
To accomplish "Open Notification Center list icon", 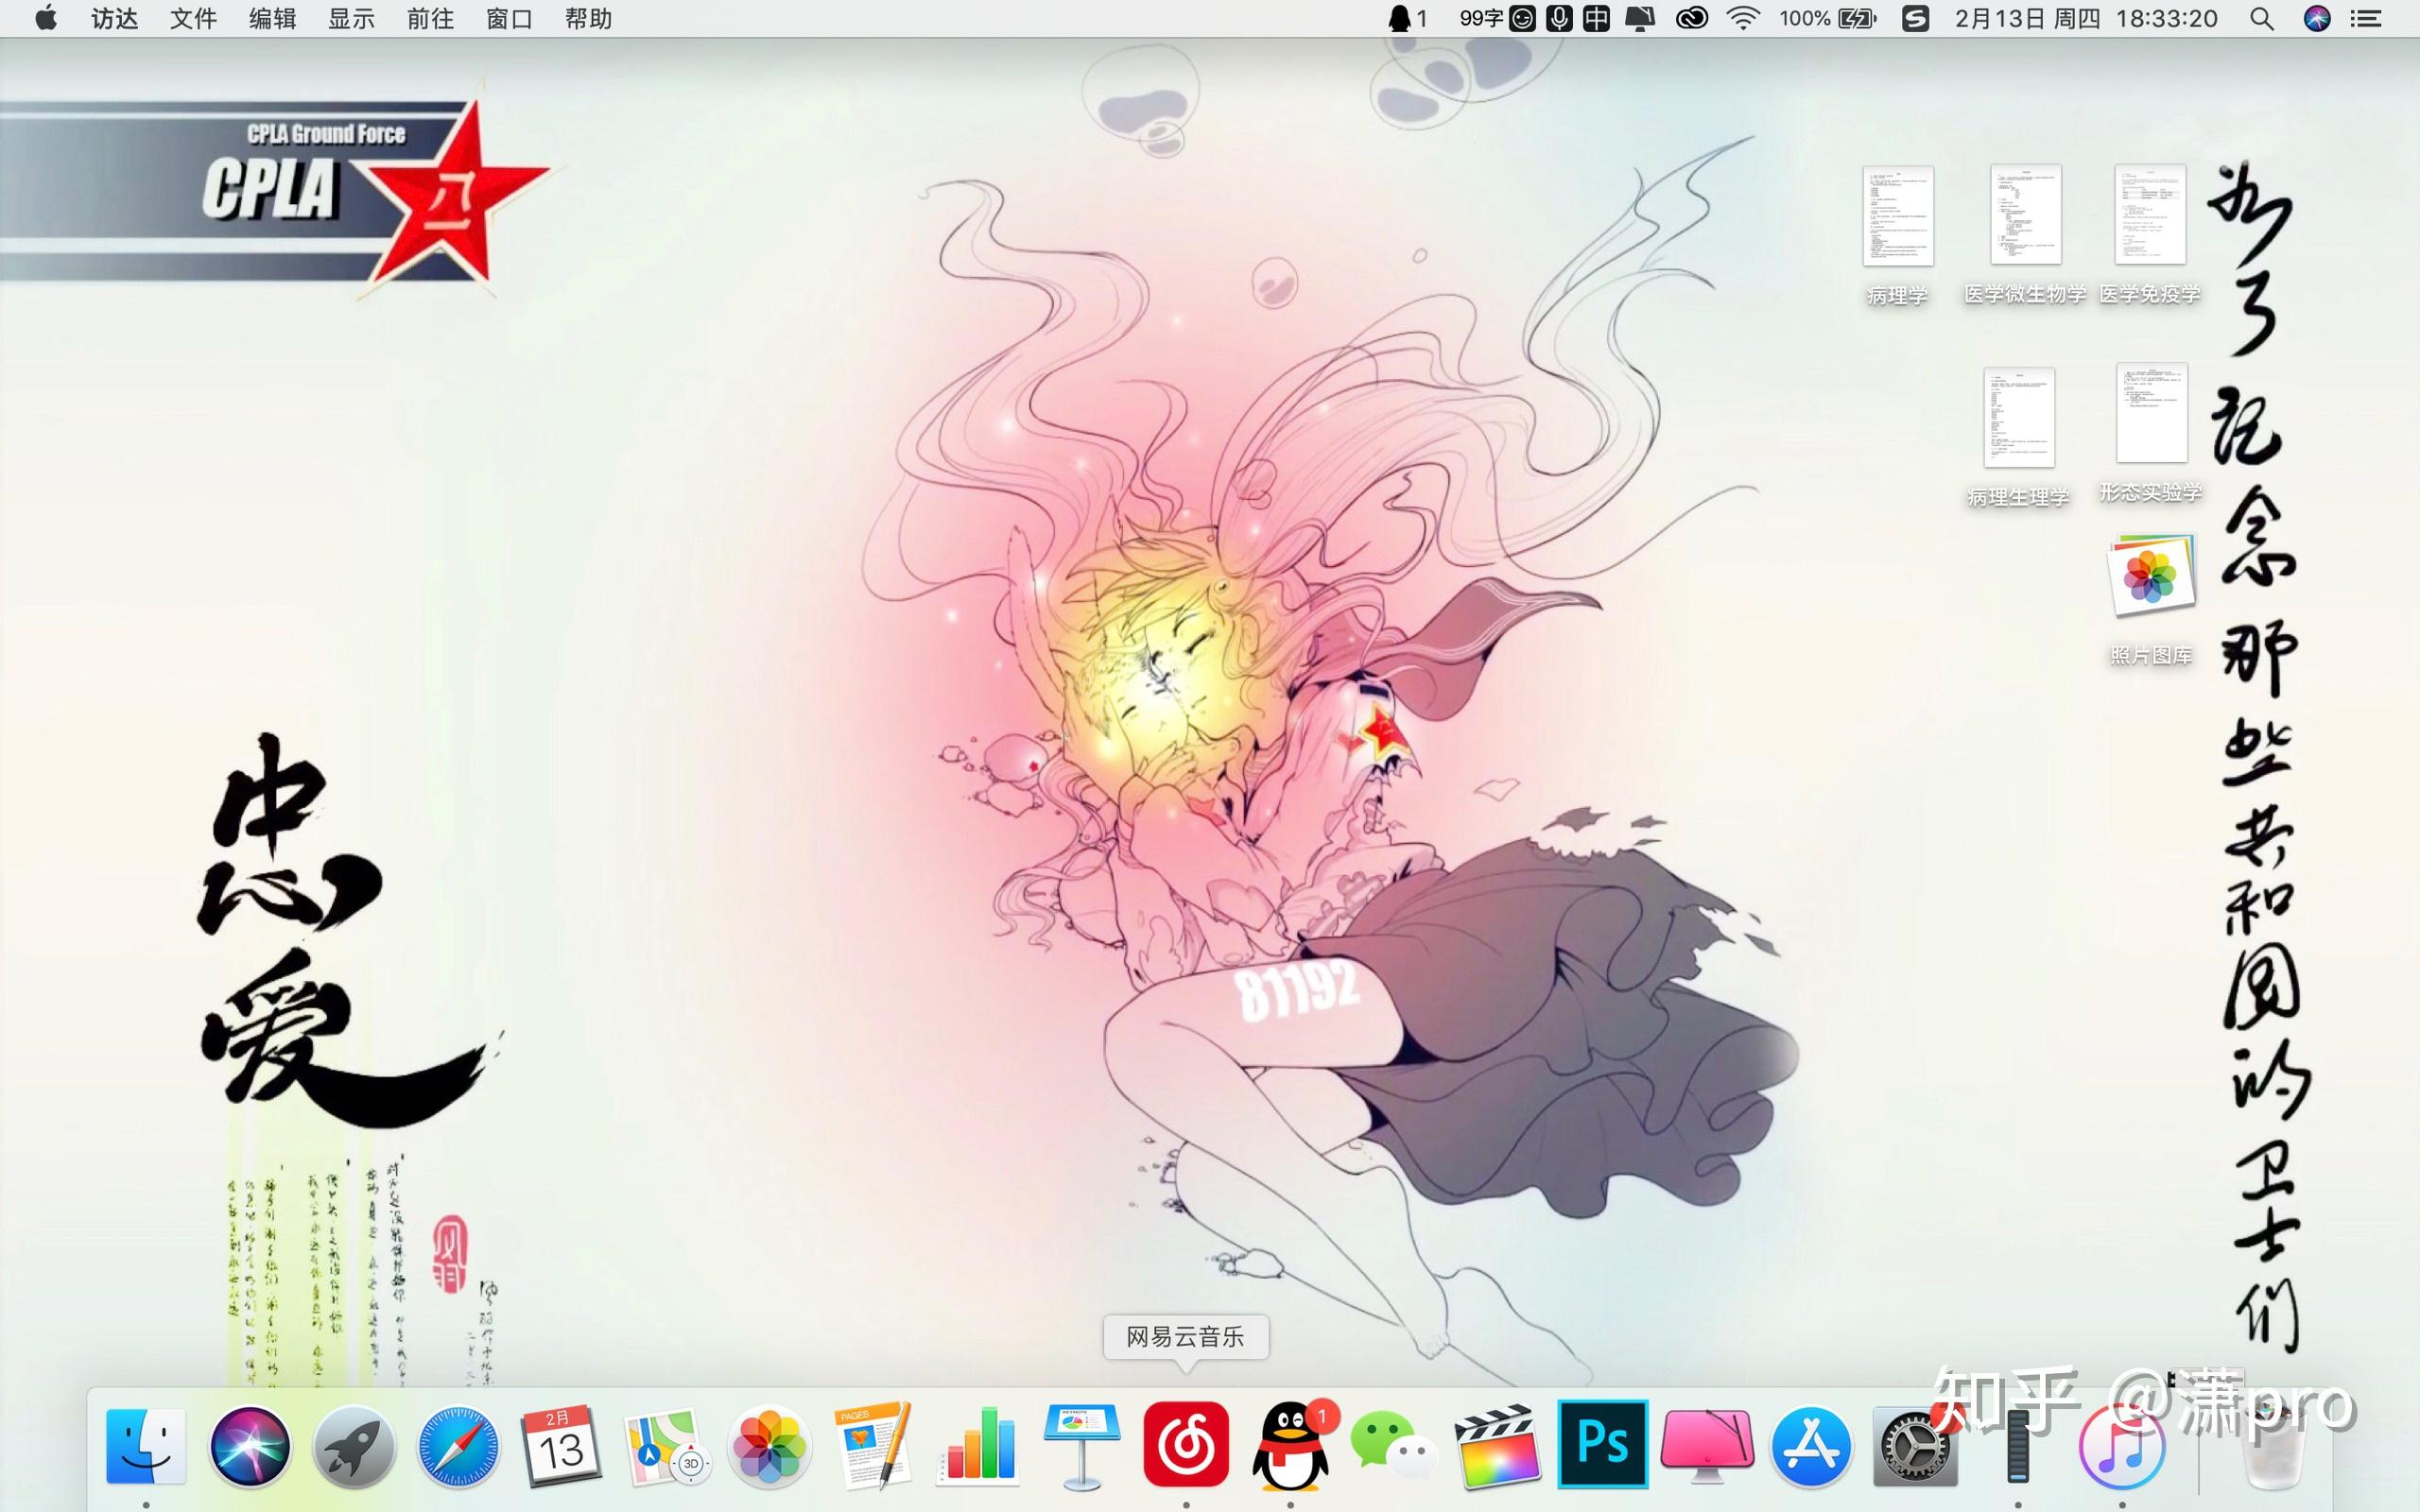I will (2365, 18).
